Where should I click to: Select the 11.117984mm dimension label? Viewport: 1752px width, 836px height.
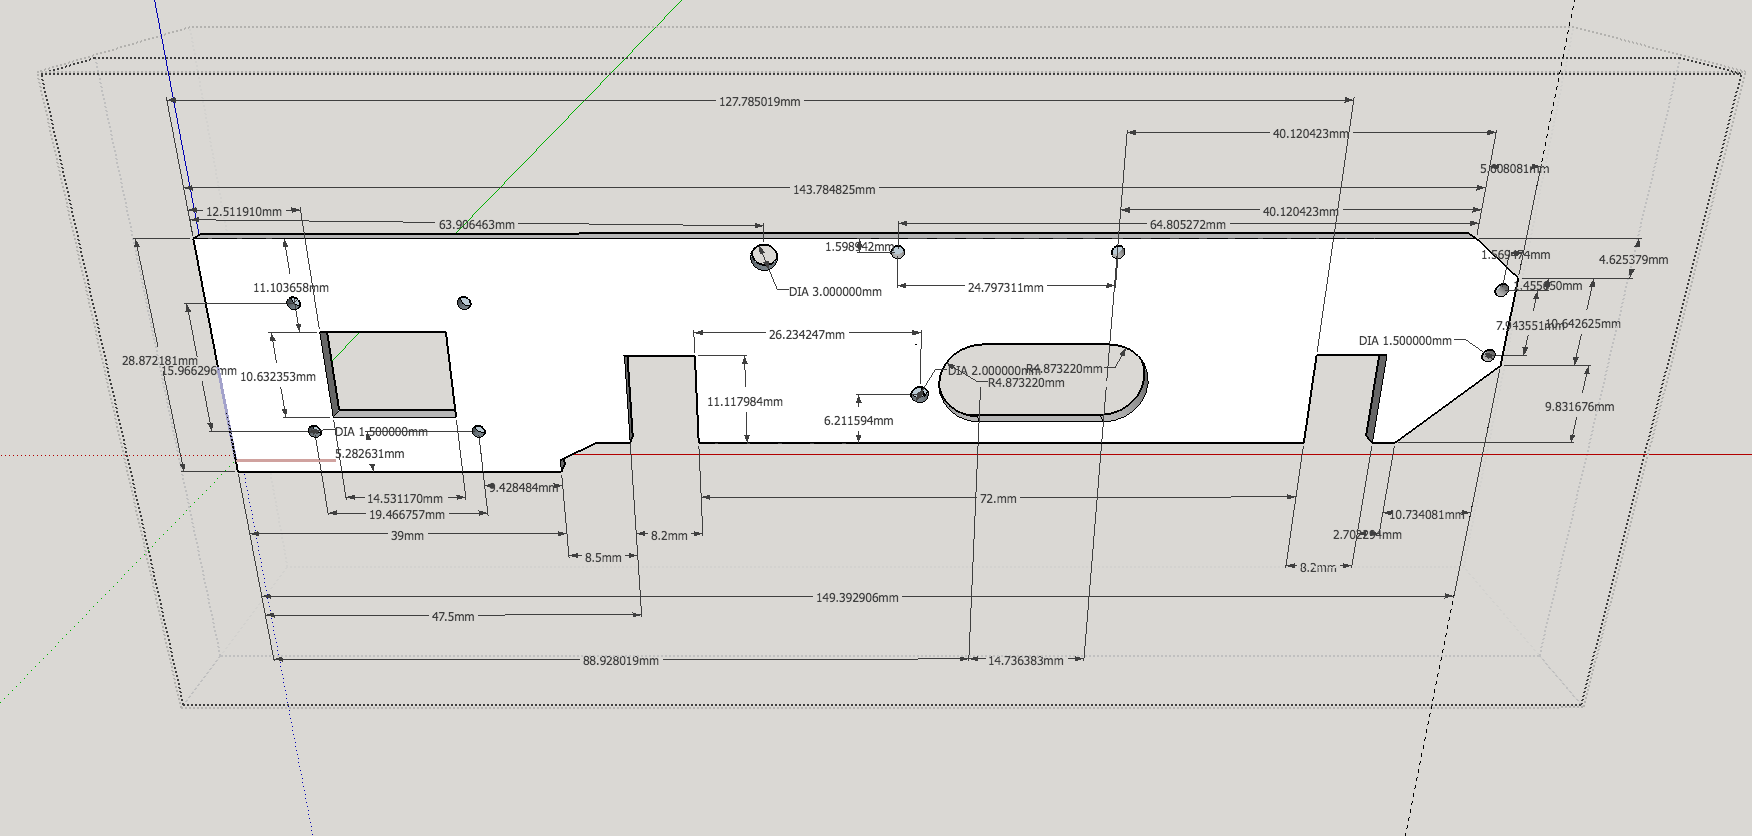(745, 402)
